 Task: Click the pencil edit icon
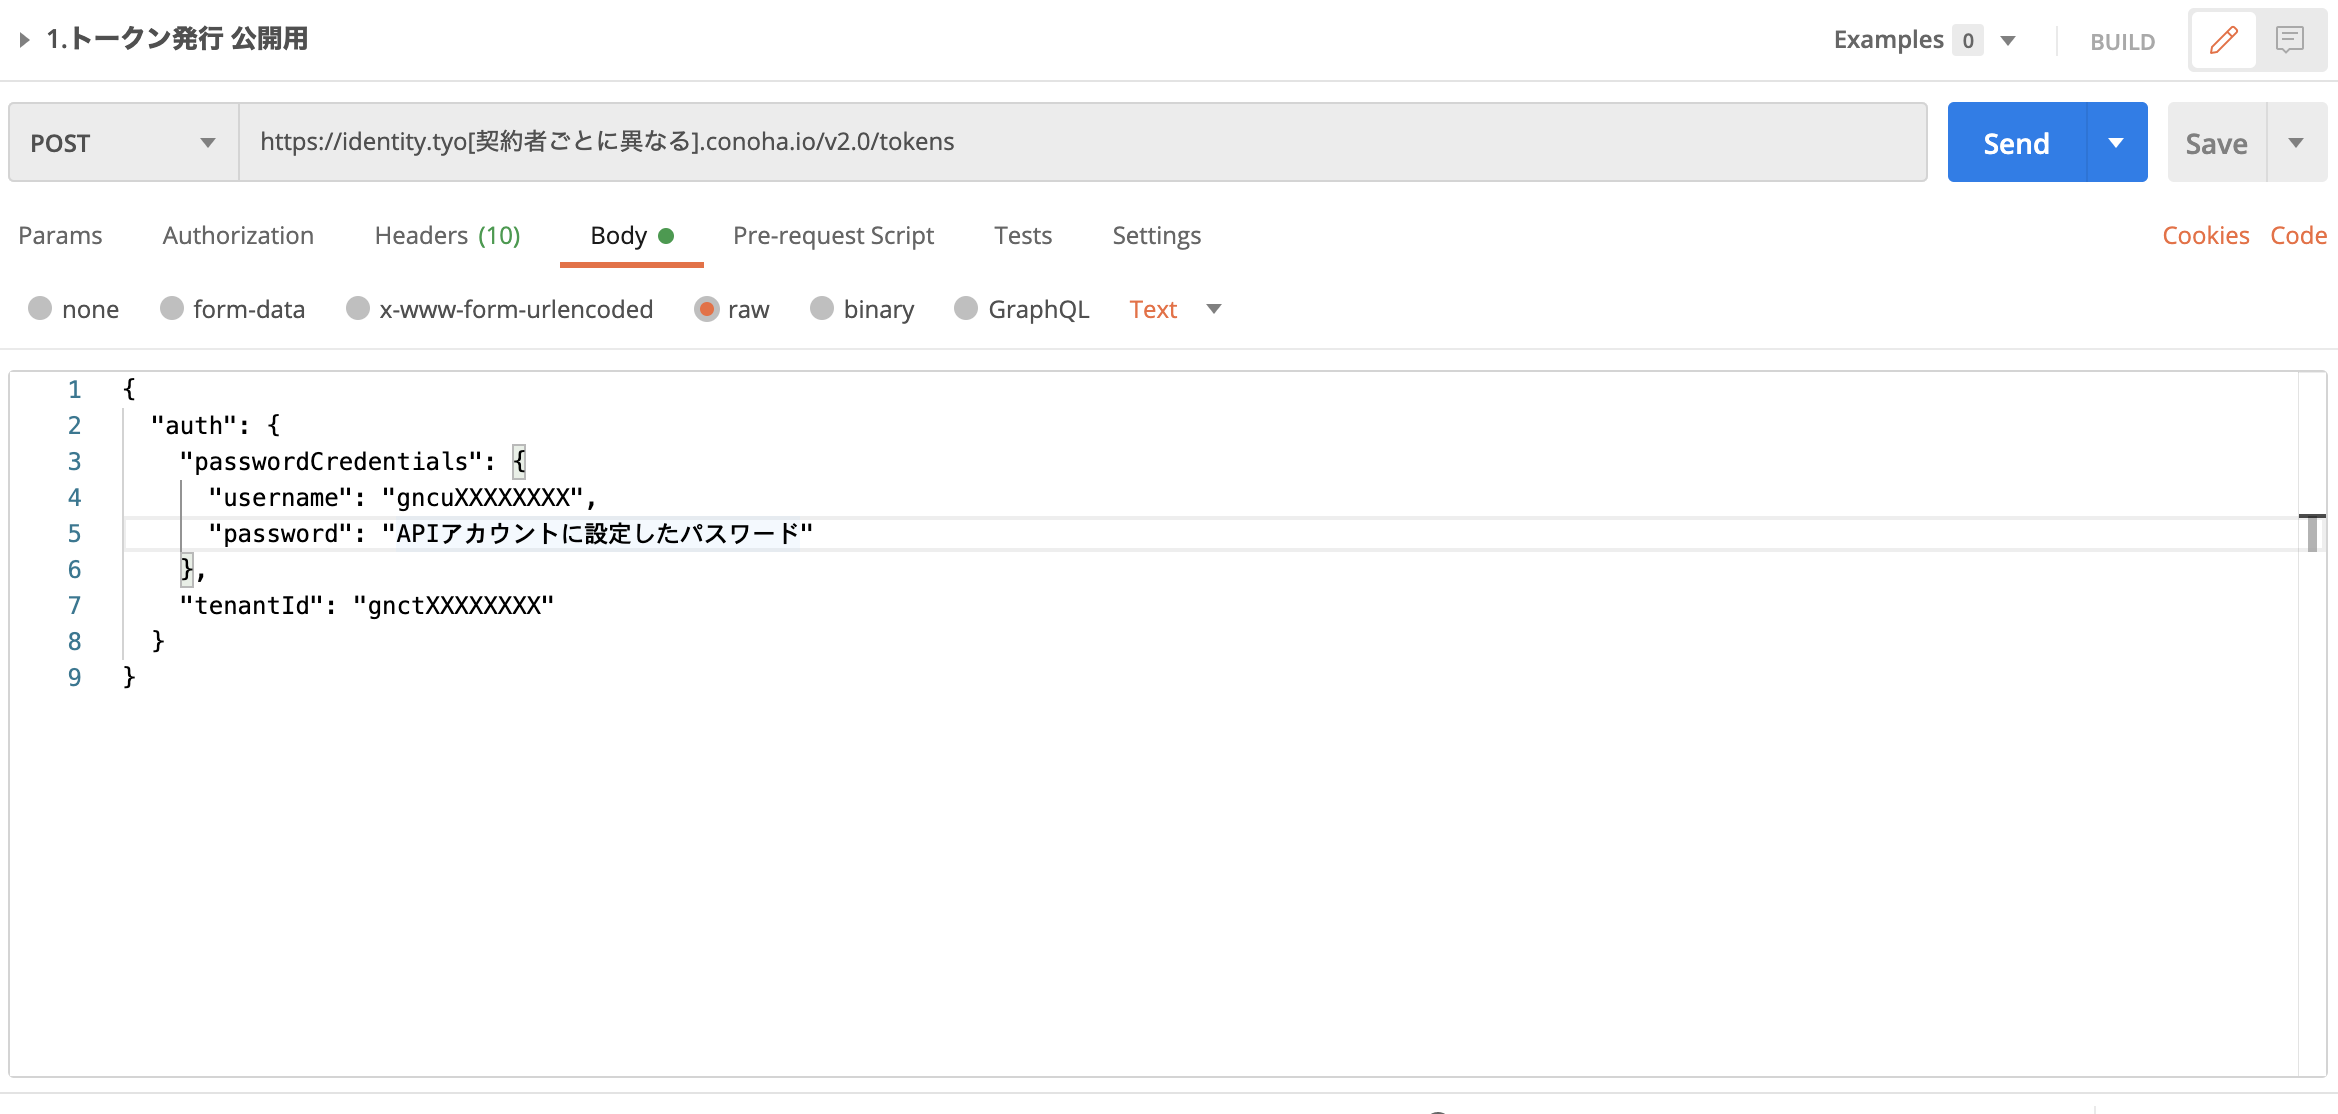[2223, 40]
